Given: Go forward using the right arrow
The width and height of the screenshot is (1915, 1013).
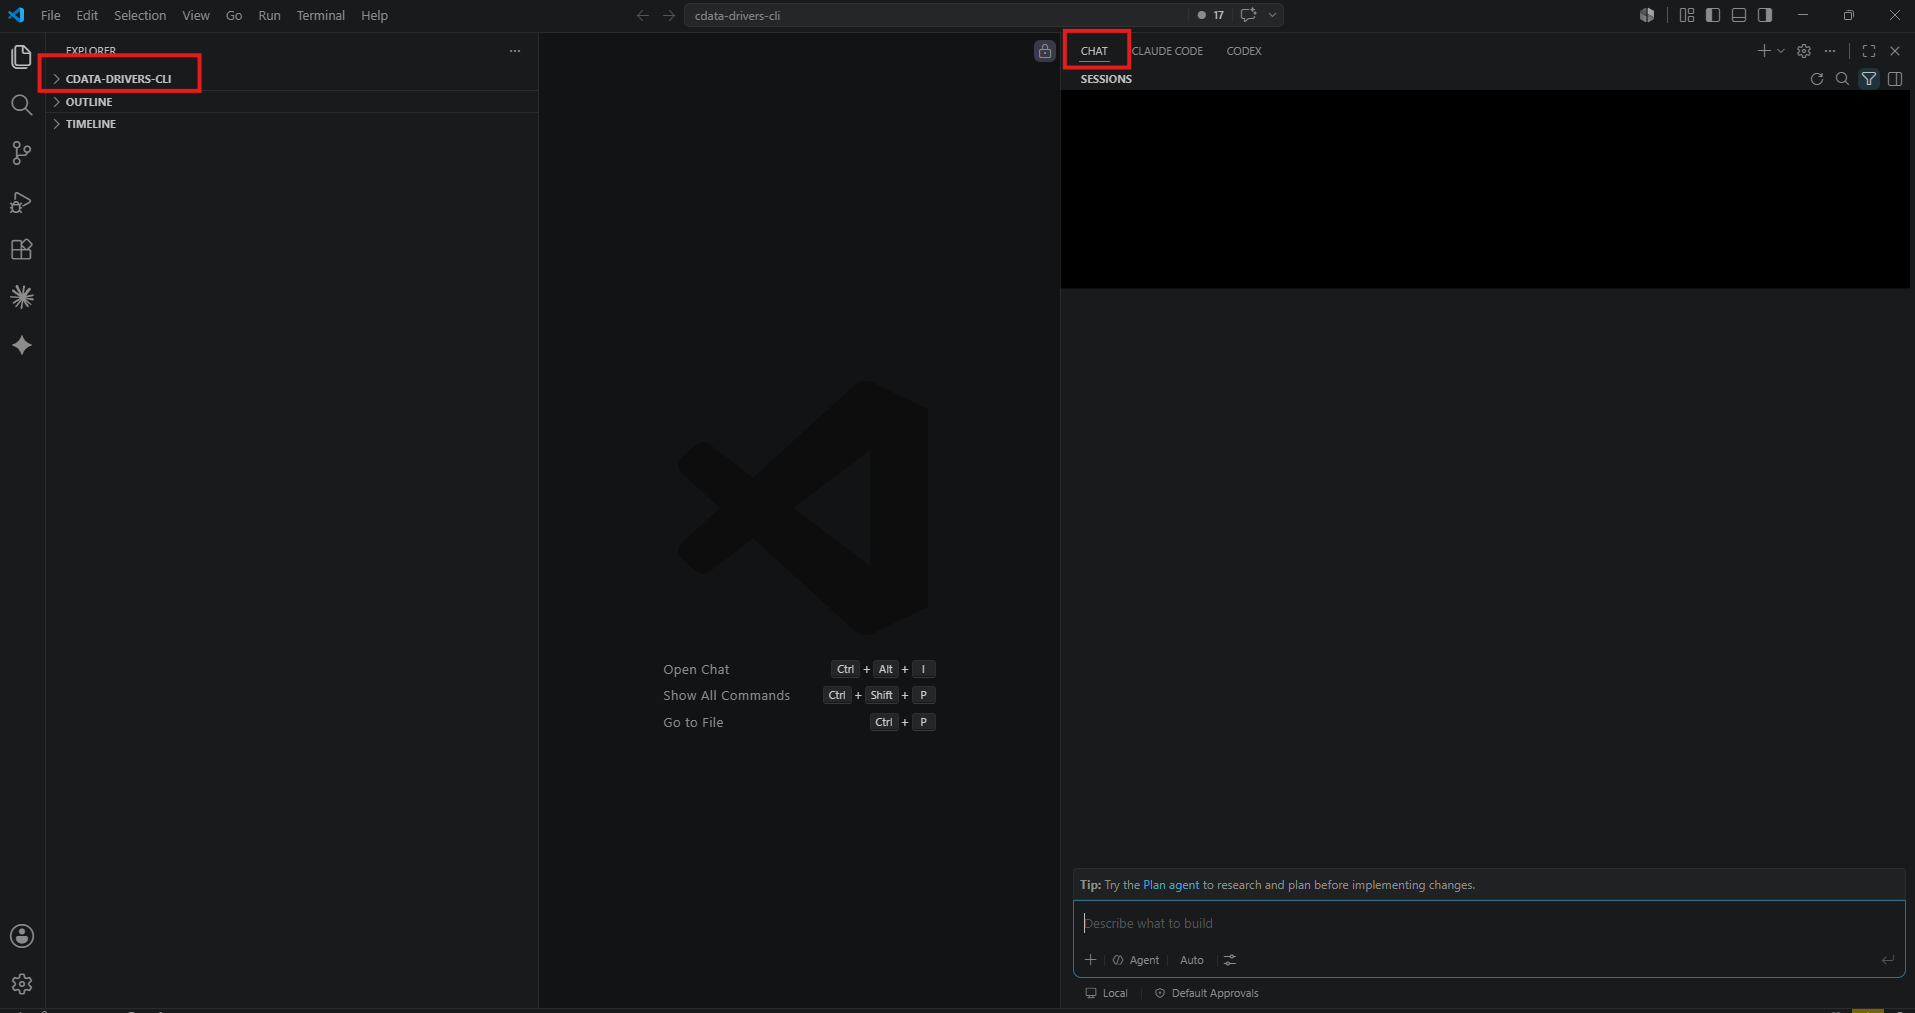Looking at the screenshot, I should click(x=669, y=15).
